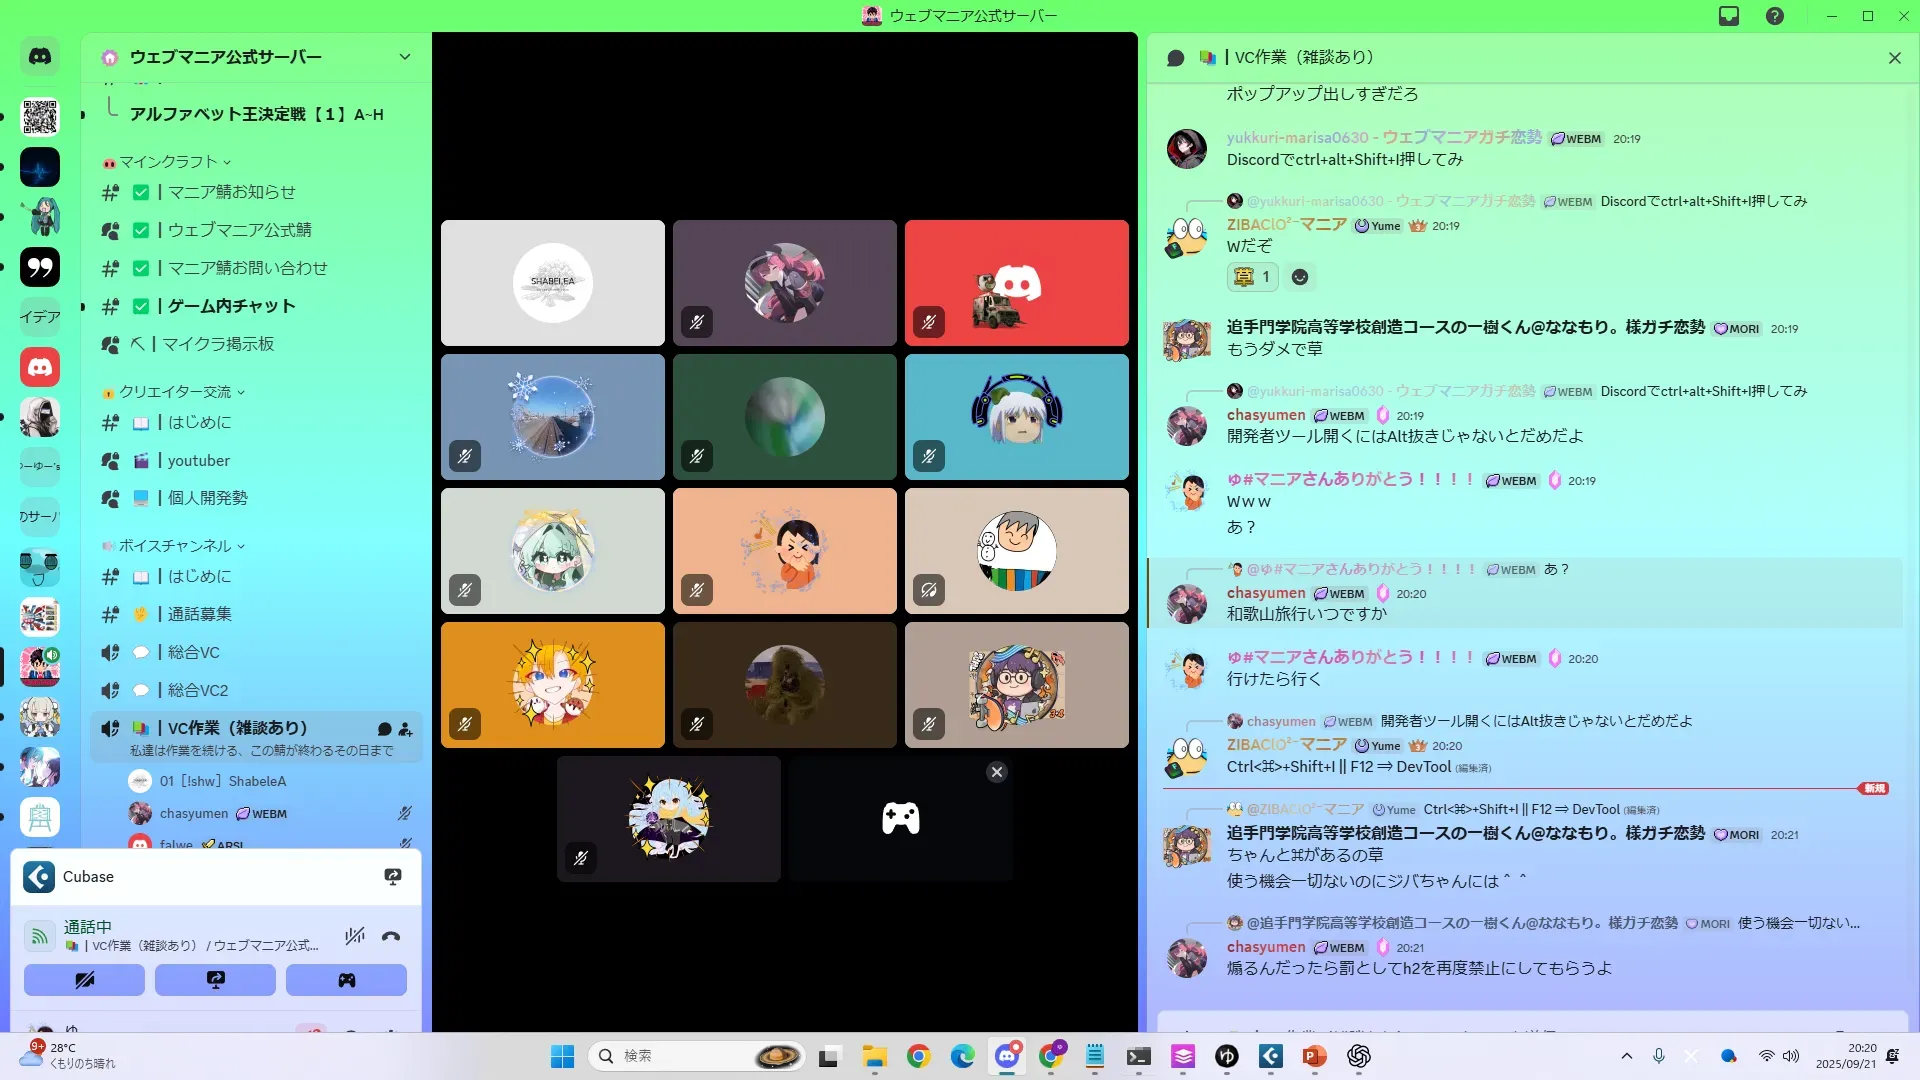Click chasyumen username in 和歌山旅行 message
1920x1080 pixels.
point(1265,593)
